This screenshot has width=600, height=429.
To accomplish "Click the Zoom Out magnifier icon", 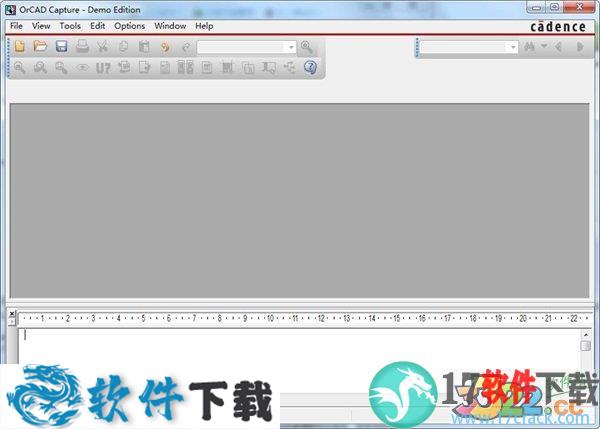I will (40, 68).
